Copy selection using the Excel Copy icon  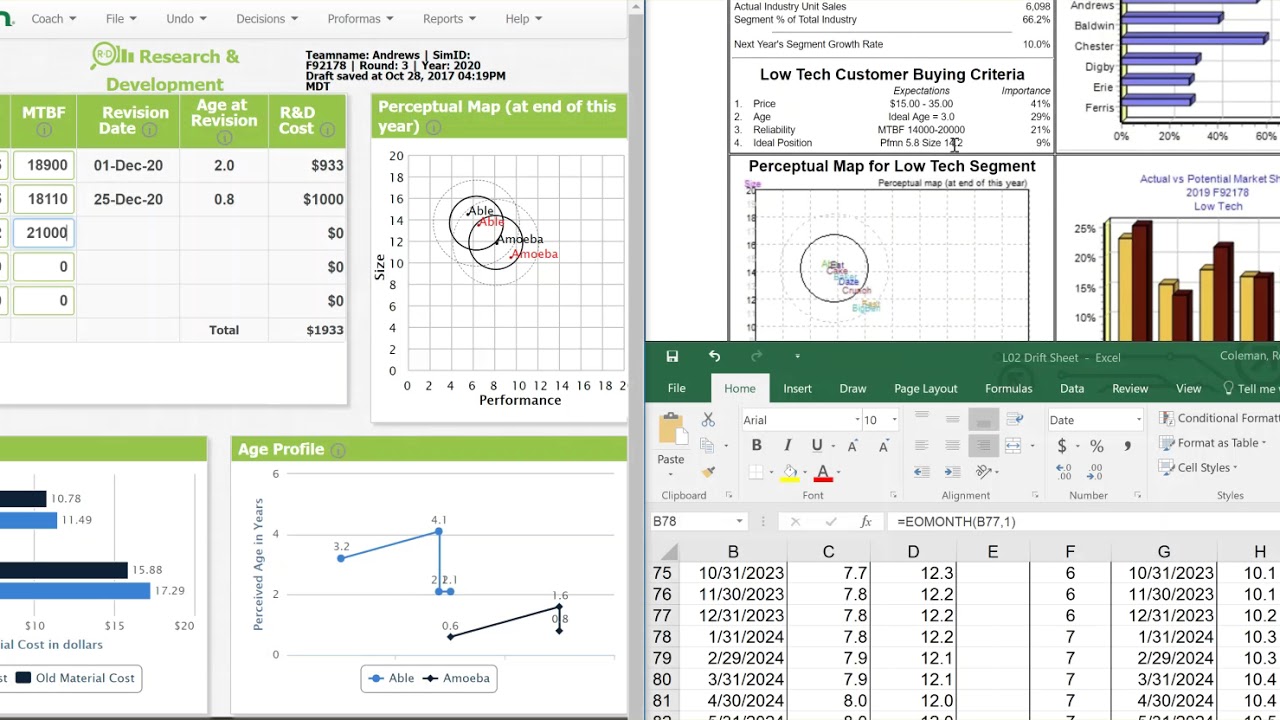(x=708, y=446)
